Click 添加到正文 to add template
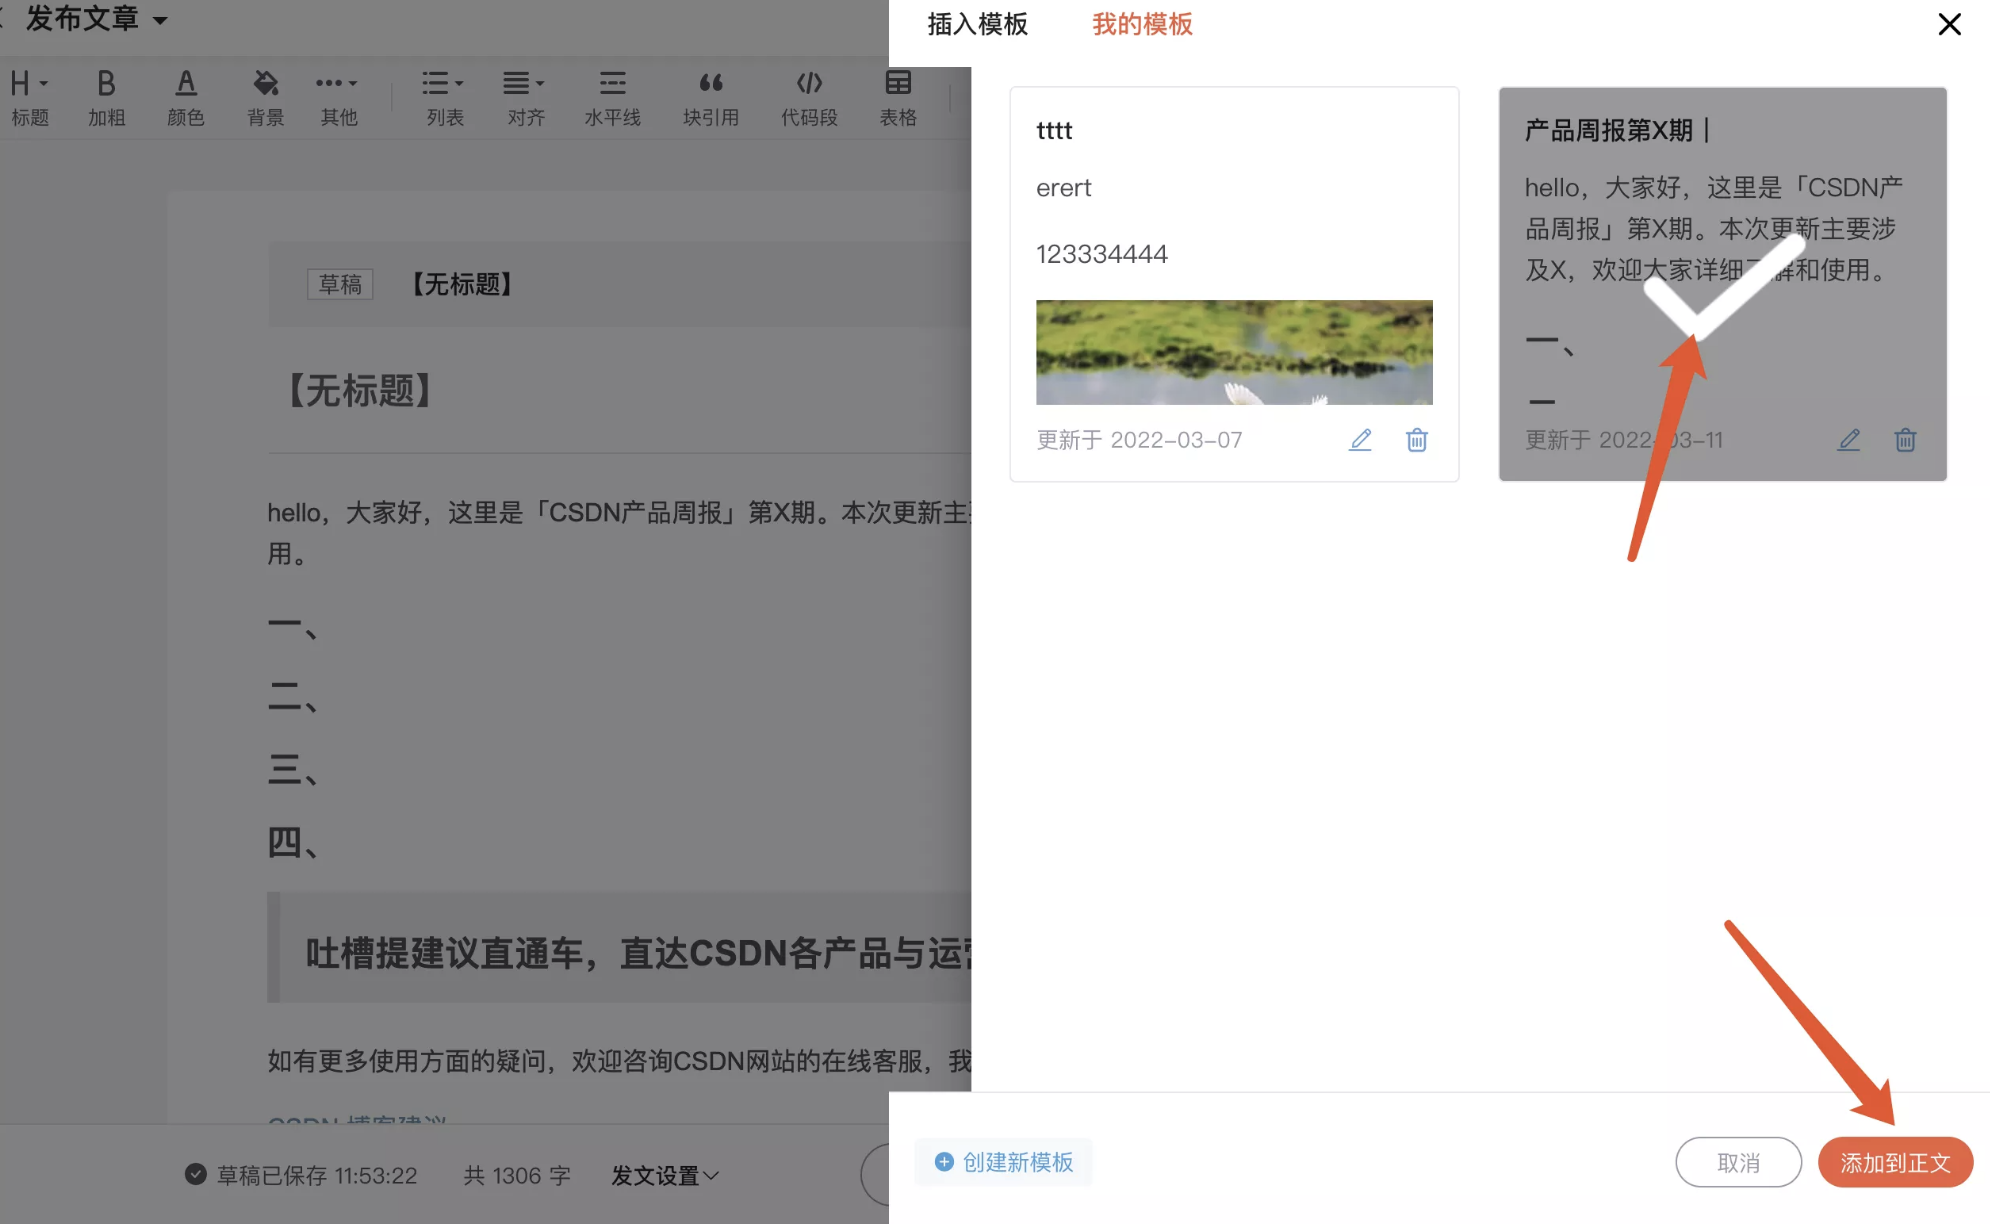The height and width of the screenshot is (1224, 1990). click(1895, 1162)
